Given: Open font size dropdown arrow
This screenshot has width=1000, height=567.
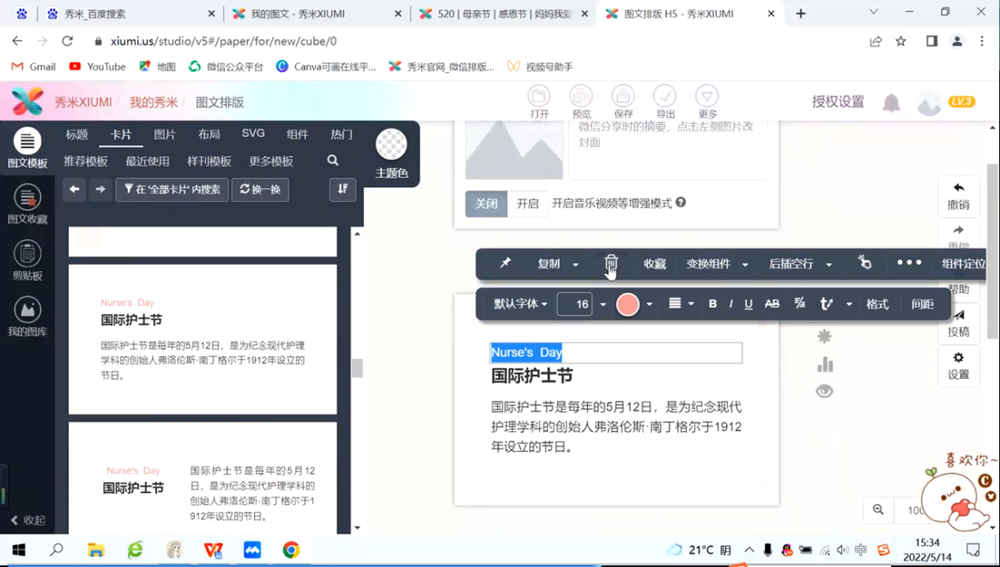Looking at the screenshot, I should [603, 305].
